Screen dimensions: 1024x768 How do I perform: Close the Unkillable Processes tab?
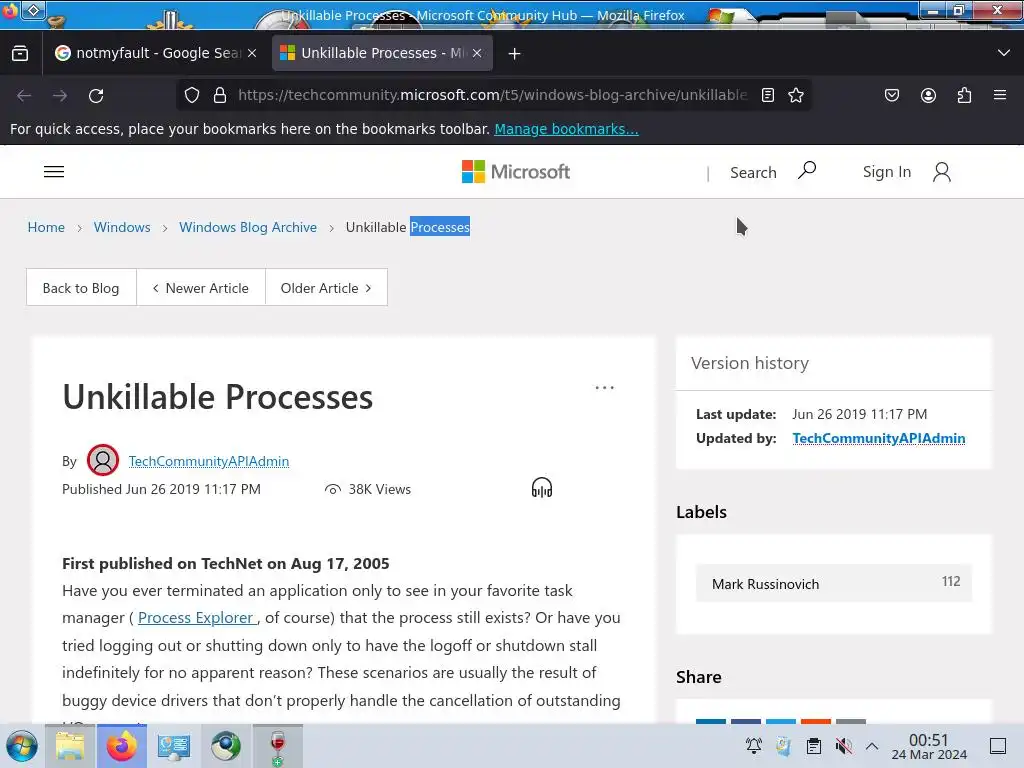click(x=477, y=53)
